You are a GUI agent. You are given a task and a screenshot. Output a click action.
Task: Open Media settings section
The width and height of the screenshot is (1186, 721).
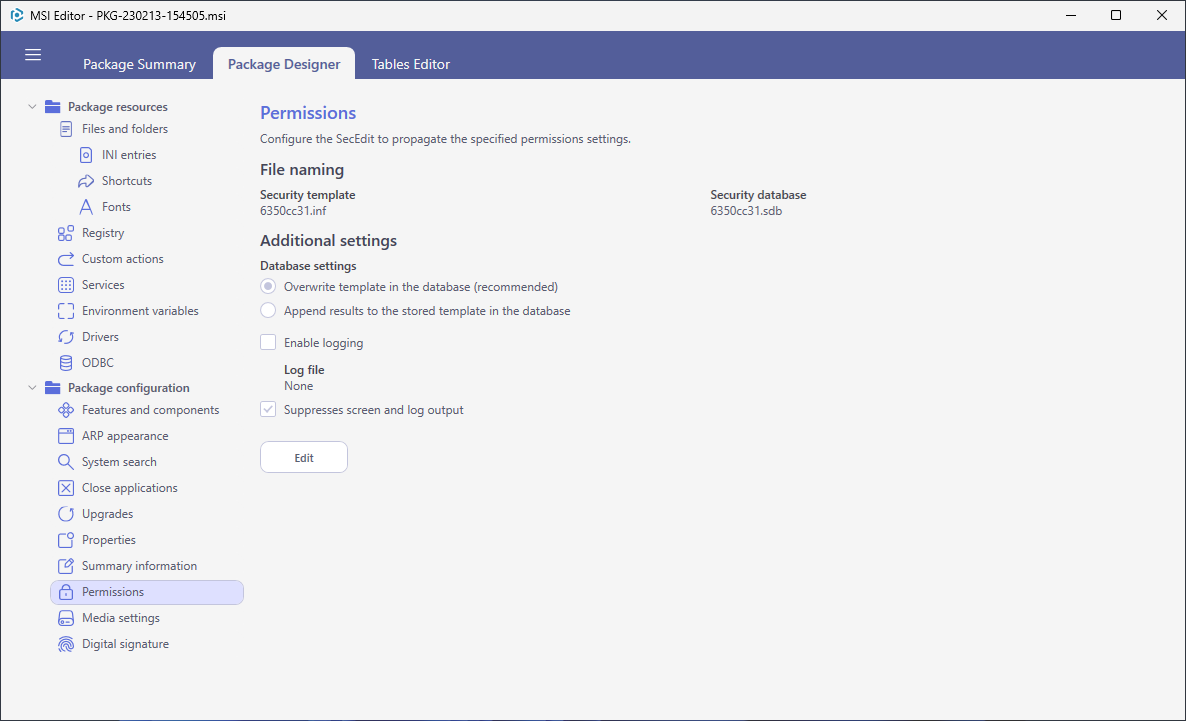pyautogui.click(x=121, y=618)
